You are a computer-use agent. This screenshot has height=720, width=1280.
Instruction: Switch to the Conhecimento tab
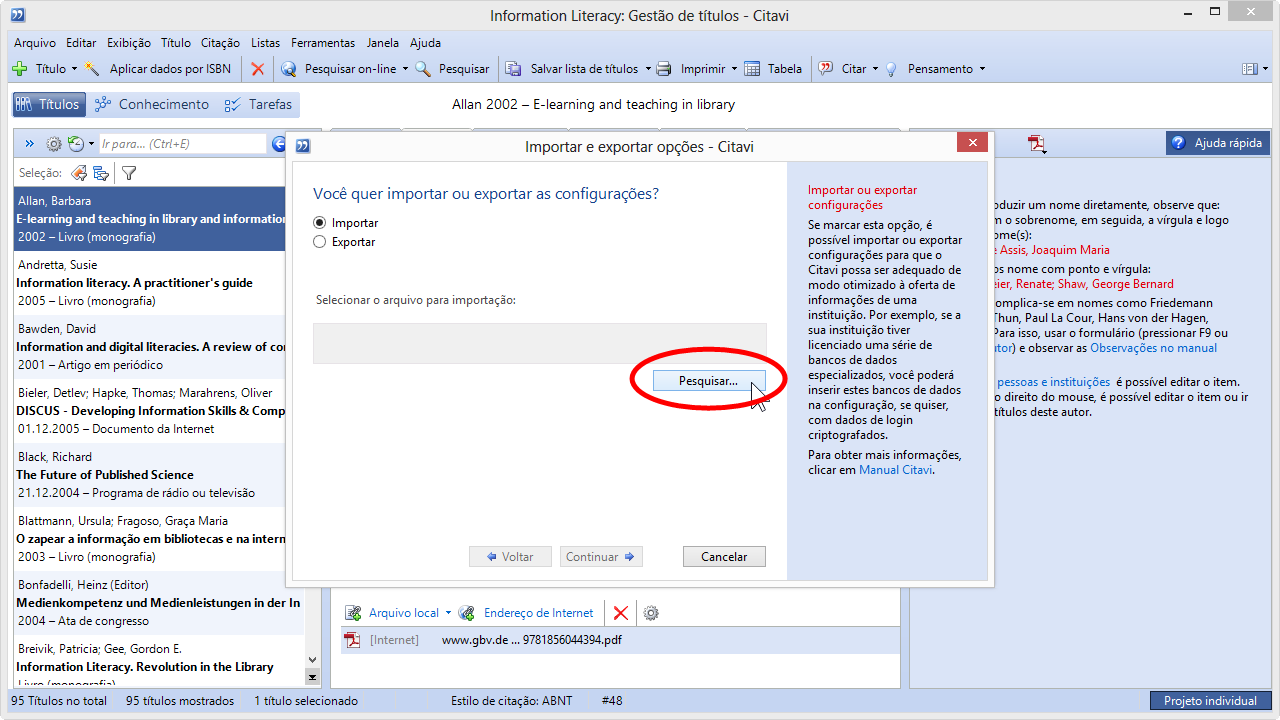point(152,104)
